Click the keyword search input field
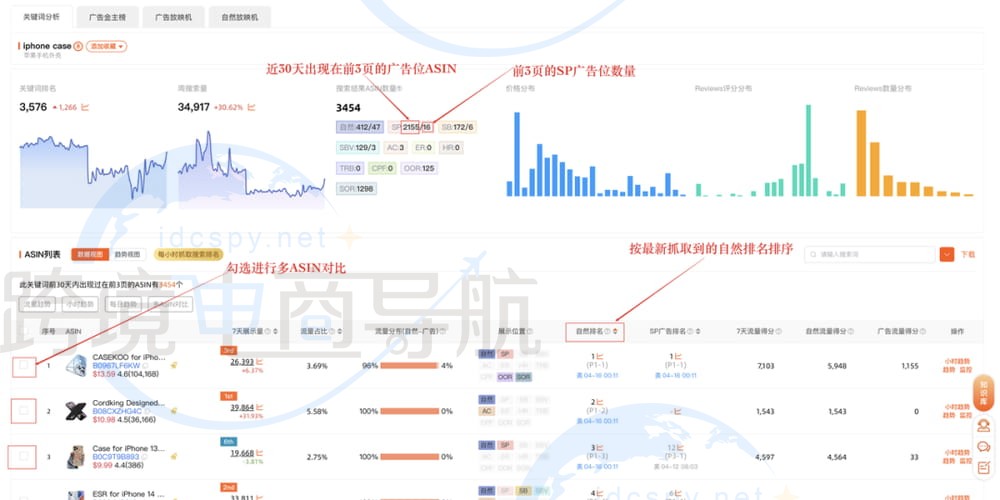Screen dimensions: 1000x500 [x=870, y=254]
